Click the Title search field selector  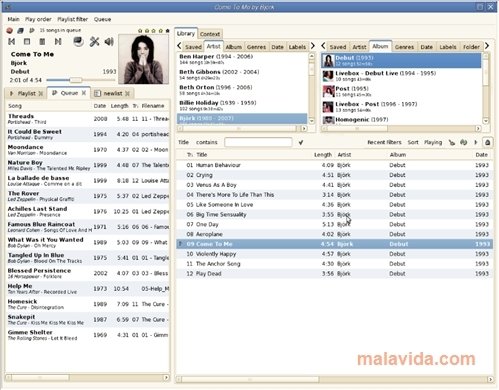click(x=183, y=142)
